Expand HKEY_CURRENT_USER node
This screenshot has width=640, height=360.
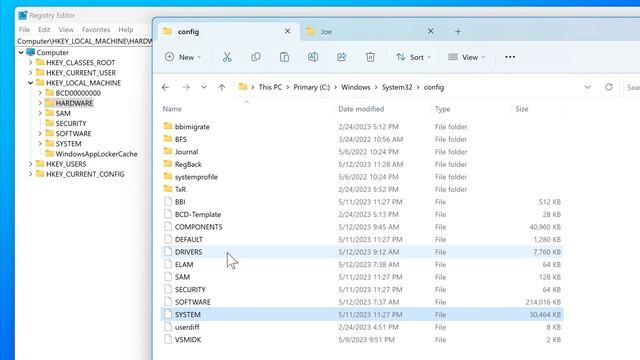point(31,73)
